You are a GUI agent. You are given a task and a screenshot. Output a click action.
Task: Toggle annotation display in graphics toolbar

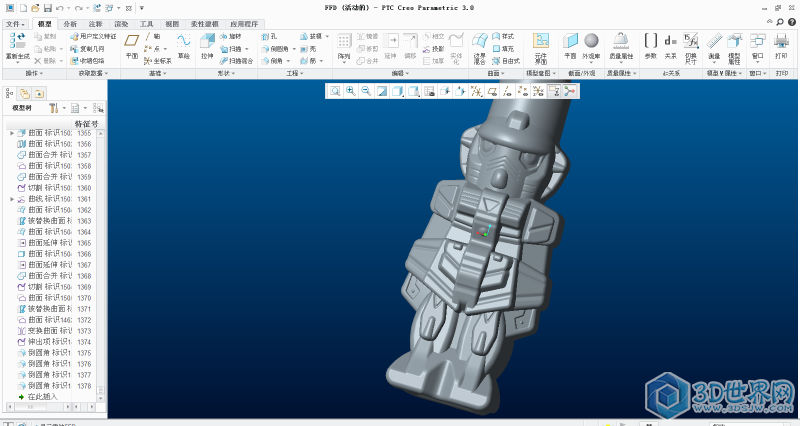coord(554,91)
